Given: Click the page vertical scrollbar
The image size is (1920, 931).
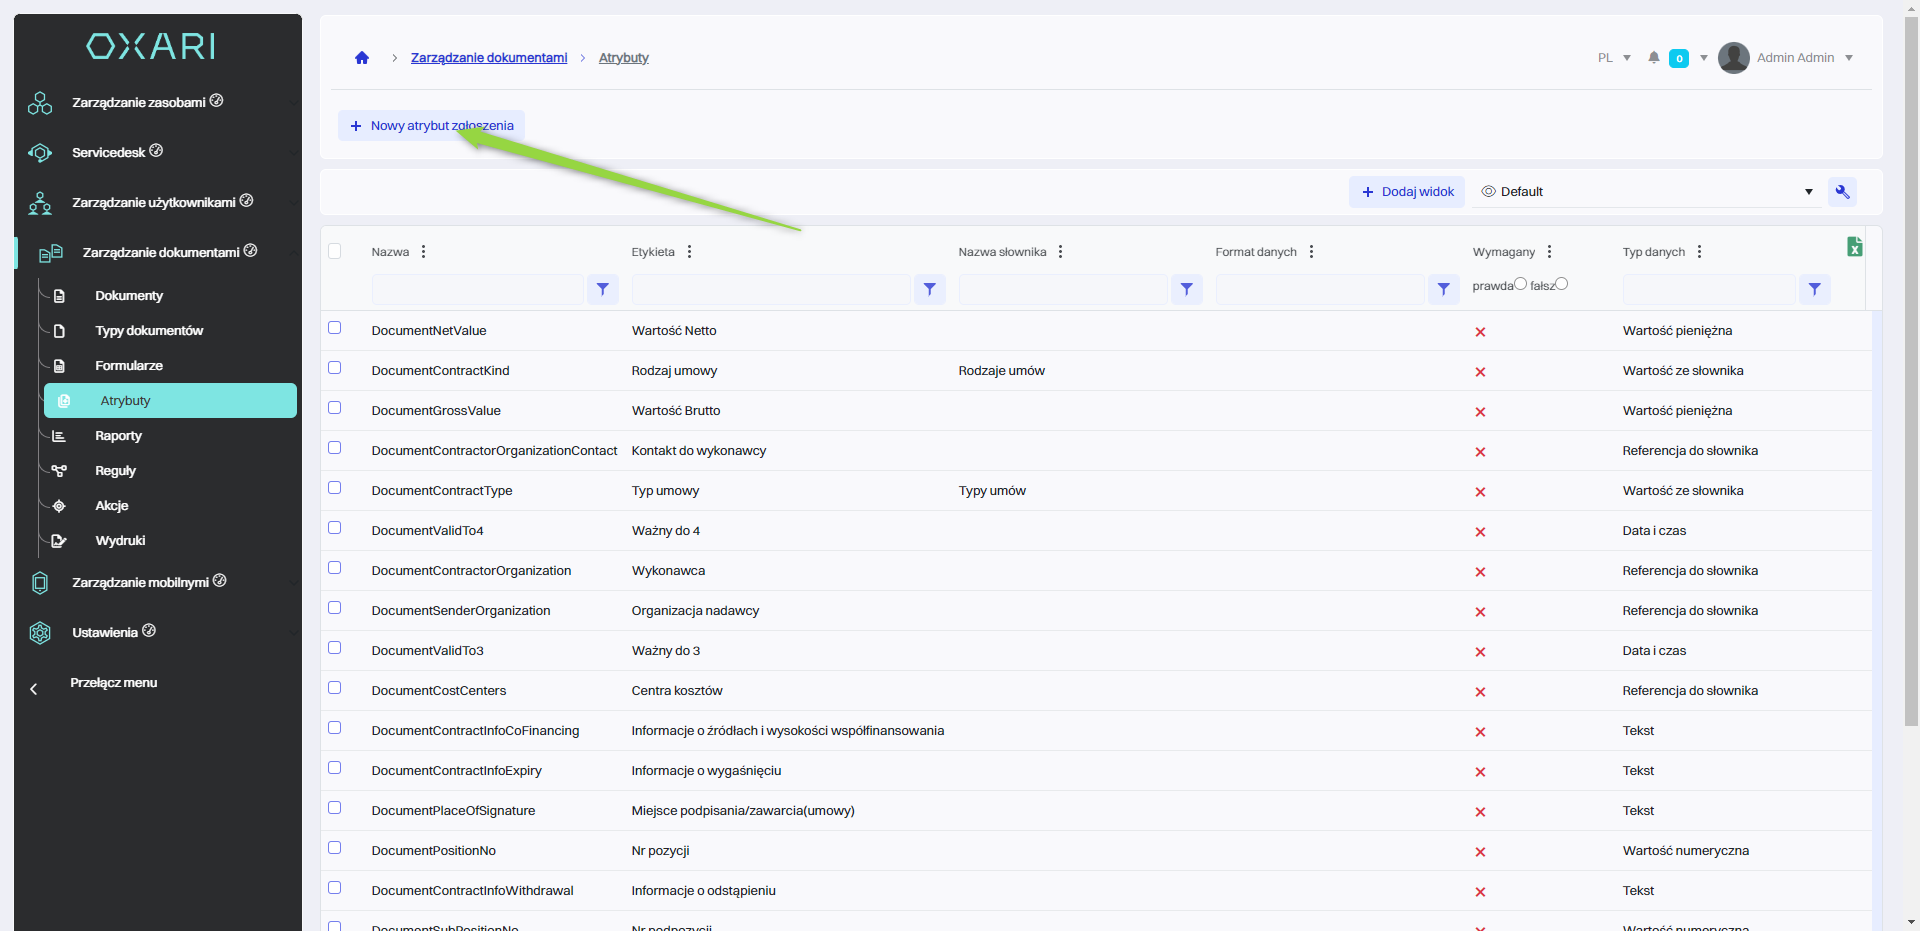Looking at the screenshot, I should coord(1911,400).
